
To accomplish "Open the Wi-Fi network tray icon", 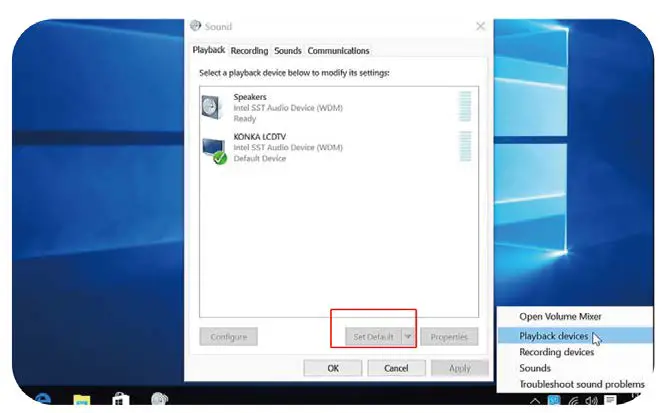I will (x=573, y=400).
